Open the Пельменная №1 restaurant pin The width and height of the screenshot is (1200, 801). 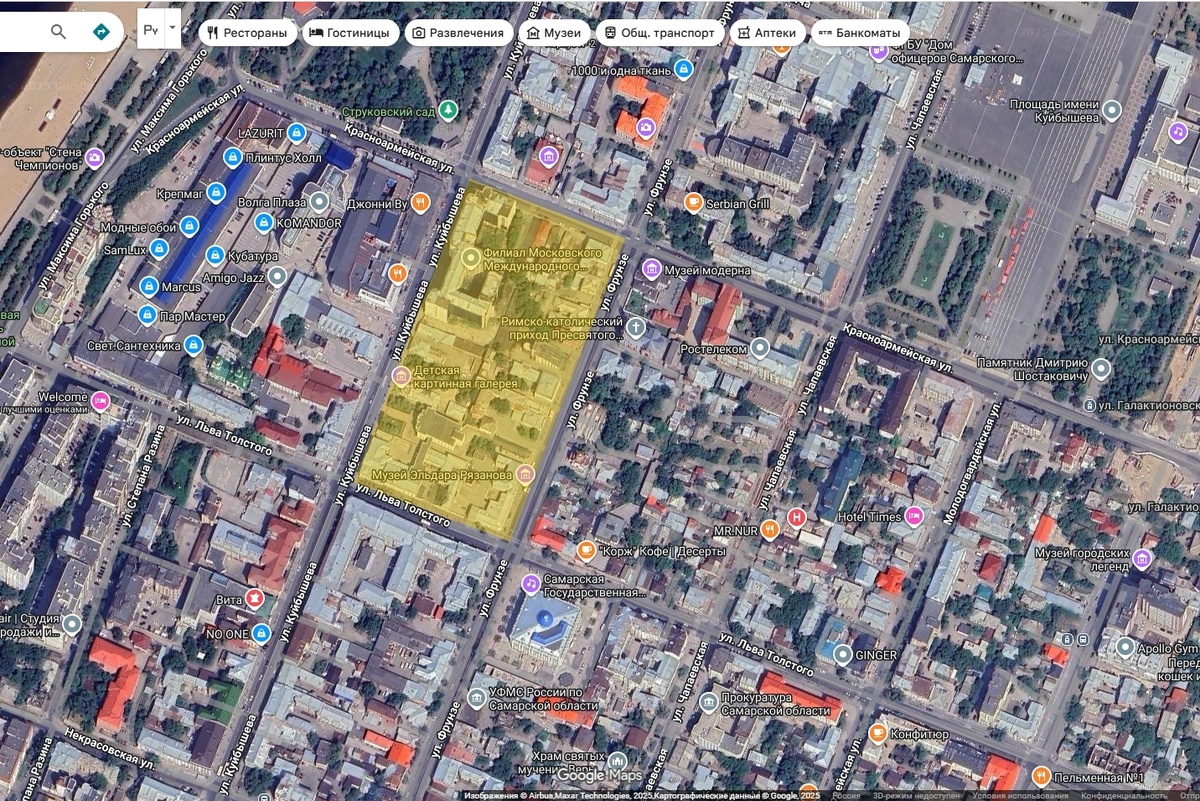point(1040,776)
